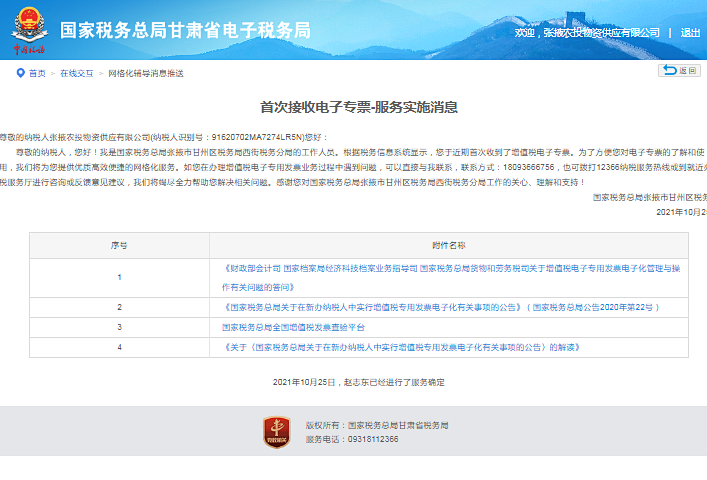Click row number 1 cell
Viewport: 707px width, 480px height.
[x=119, y=278]
